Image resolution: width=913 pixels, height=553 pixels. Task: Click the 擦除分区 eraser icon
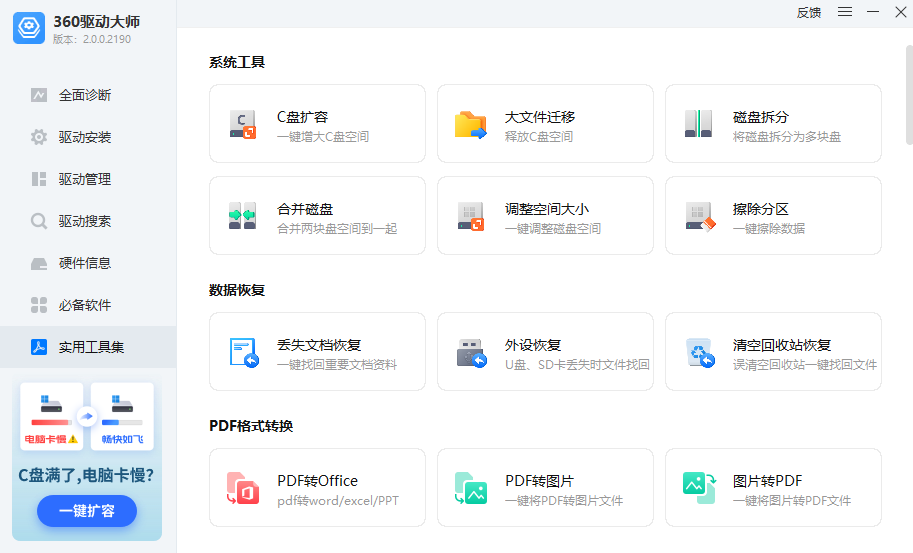[700, 217]
